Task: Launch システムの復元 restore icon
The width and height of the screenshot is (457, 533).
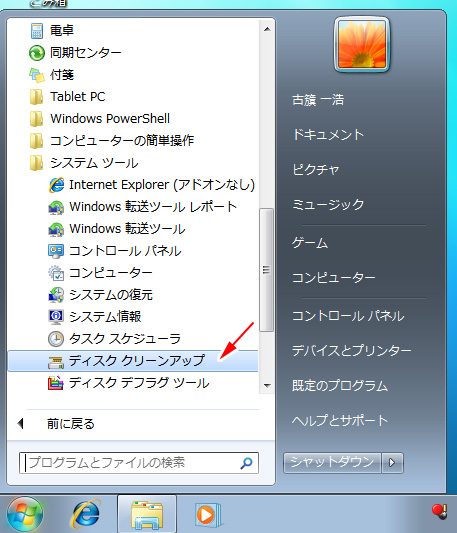Action: pyautogui.click(x=56, y=295)
